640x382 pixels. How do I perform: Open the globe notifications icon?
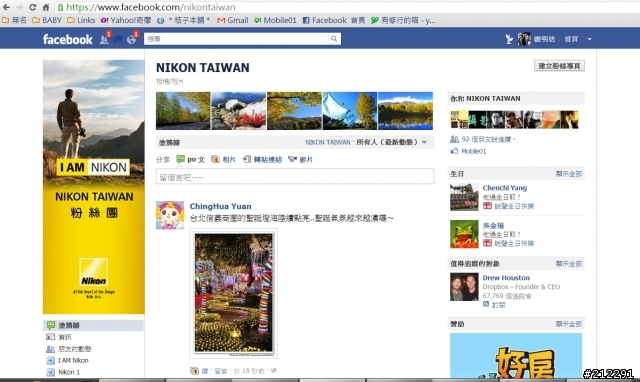pyautogui.click(x=131, y=39)
